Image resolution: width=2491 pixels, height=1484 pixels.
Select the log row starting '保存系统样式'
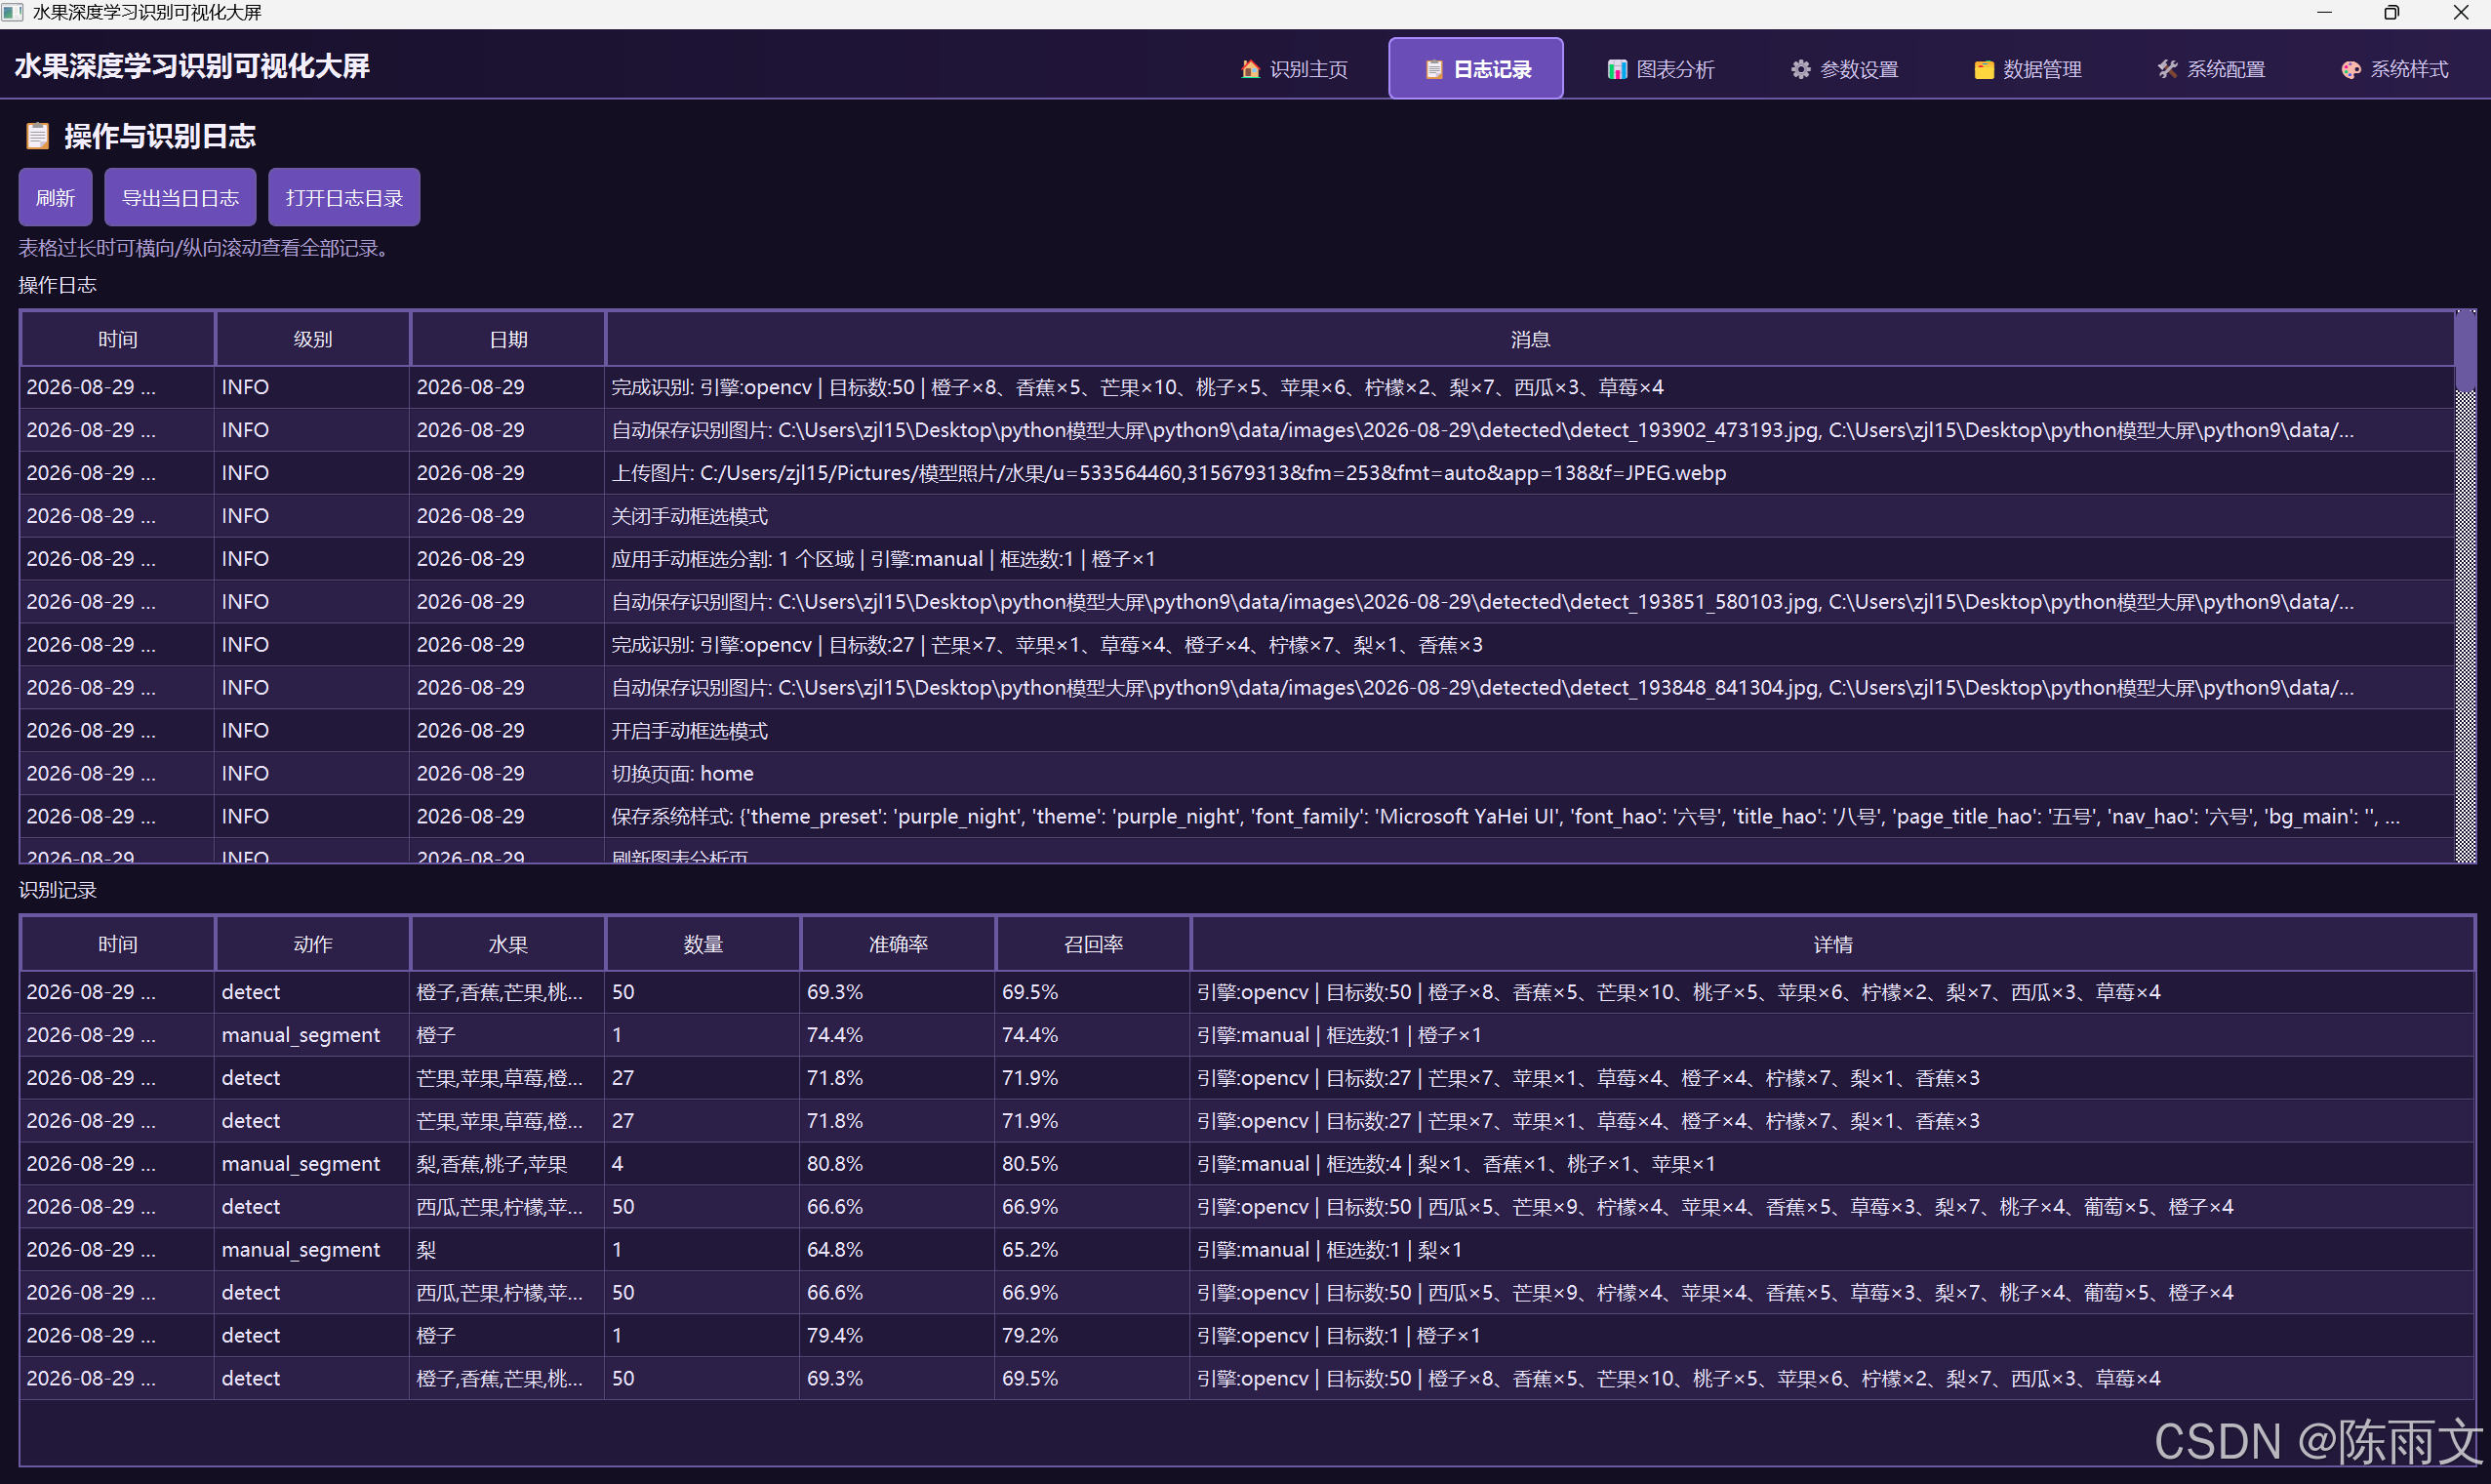click(x=1237, y=817)
